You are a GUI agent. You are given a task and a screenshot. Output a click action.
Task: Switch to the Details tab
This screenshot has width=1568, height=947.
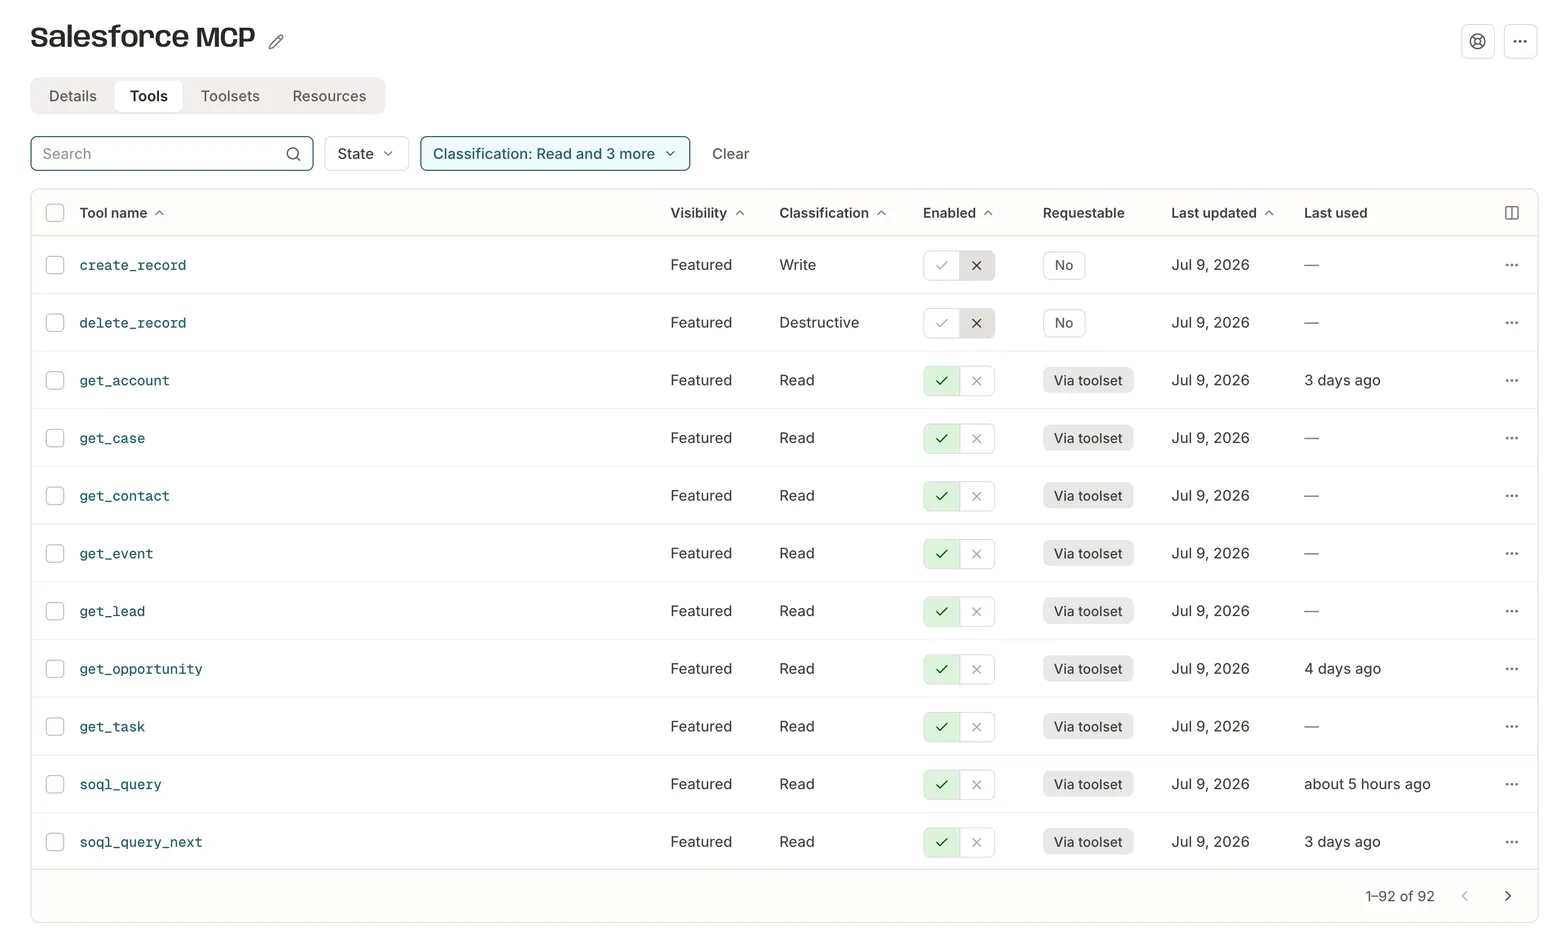(73, 96)
